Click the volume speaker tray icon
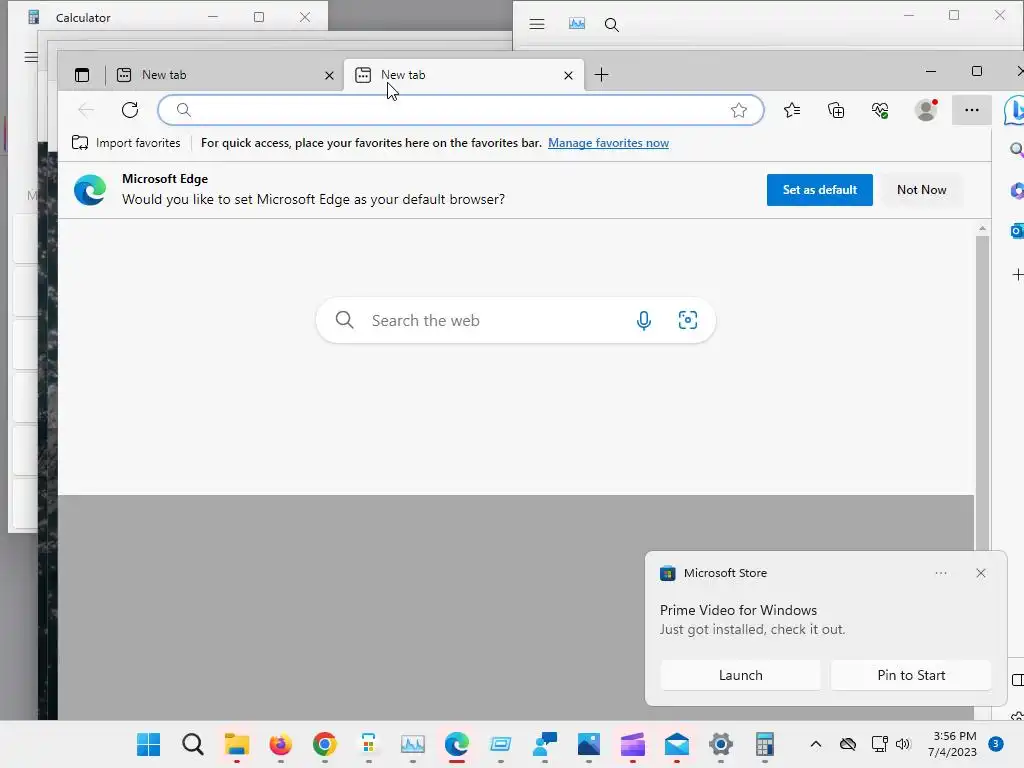The image size is (1024, 768). coord(903,744)
